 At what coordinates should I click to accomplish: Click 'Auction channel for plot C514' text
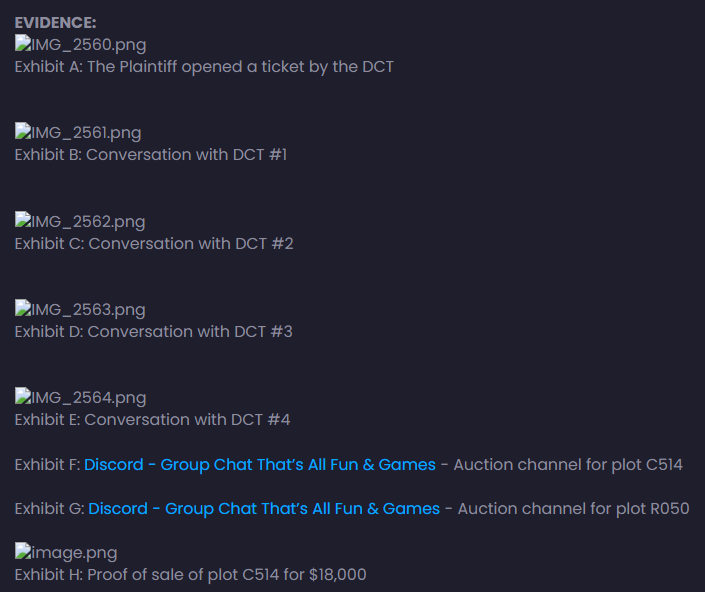568,465
